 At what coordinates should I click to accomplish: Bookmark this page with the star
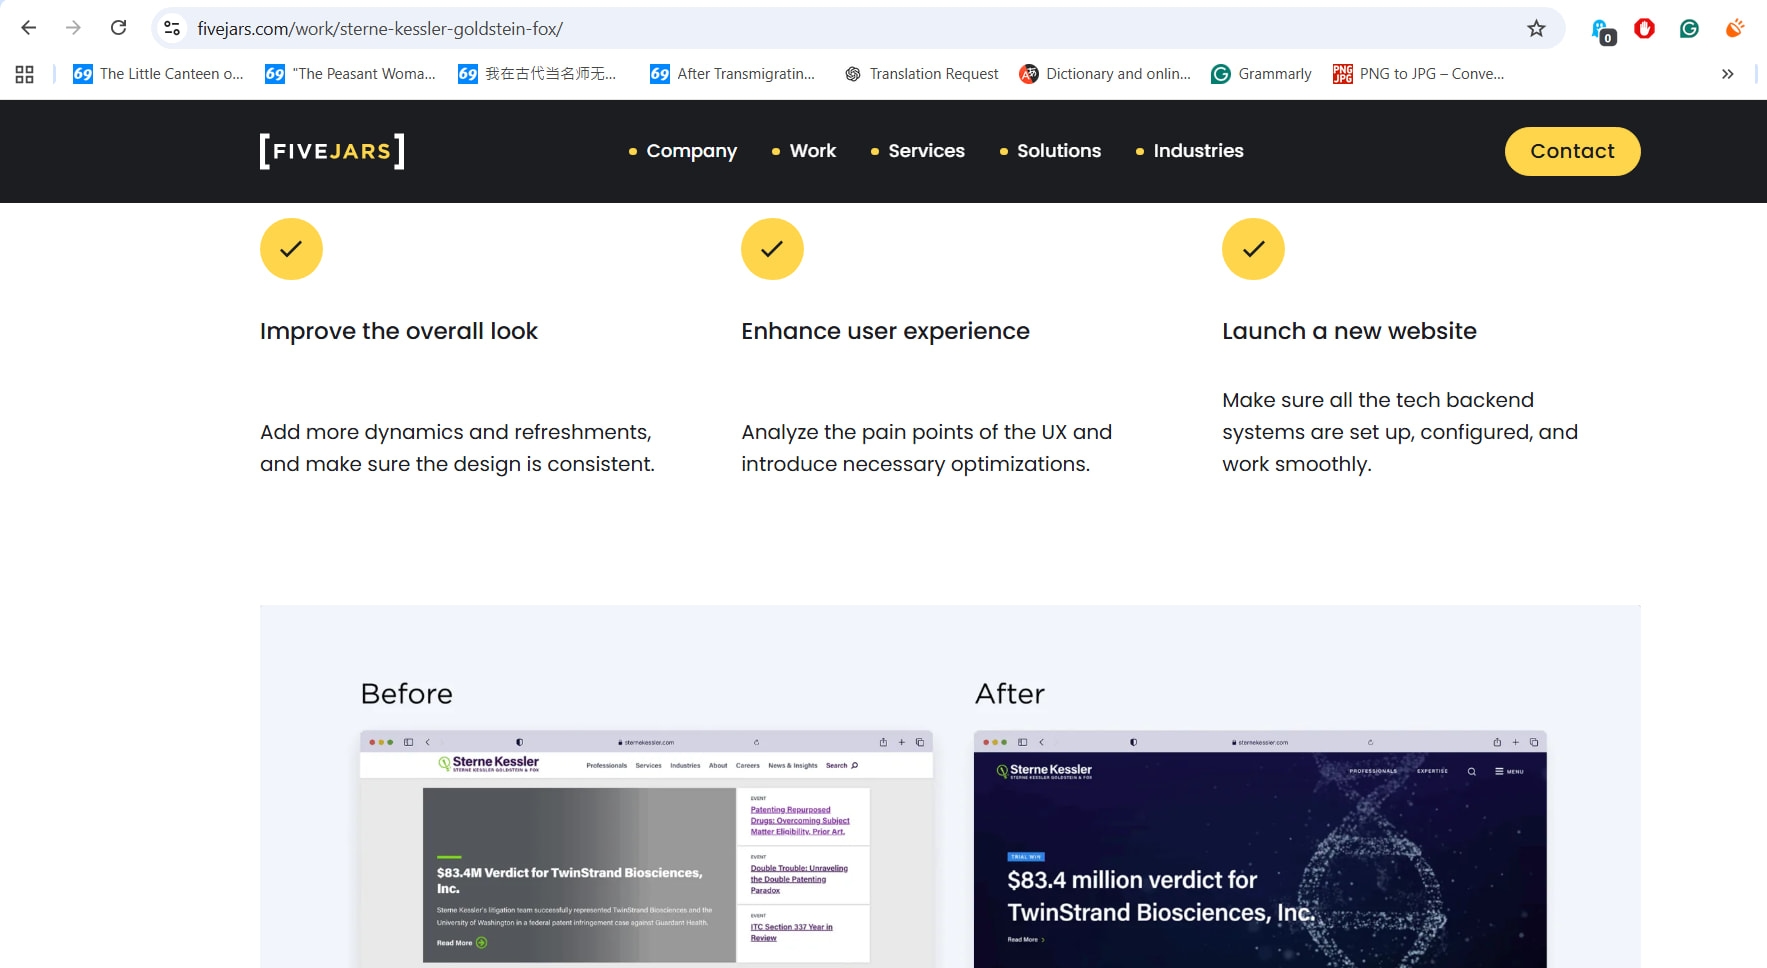(x=1536, y=28)
